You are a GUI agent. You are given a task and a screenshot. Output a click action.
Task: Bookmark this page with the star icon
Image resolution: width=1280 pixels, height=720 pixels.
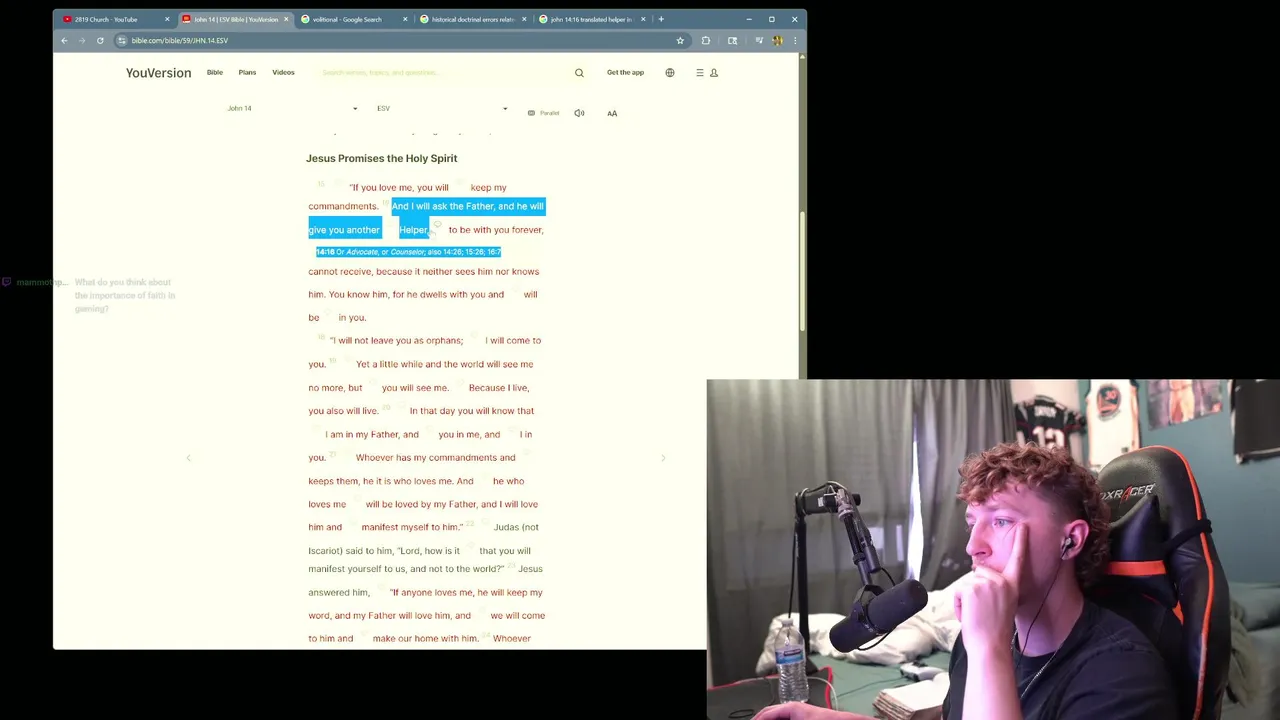pyautogui.click(x=680, y=40)
